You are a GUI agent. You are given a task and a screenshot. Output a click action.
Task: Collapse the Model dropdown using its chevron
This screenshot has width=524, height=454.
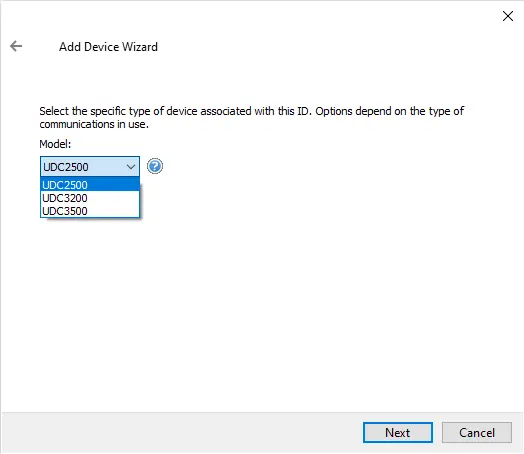click(131, 166)
